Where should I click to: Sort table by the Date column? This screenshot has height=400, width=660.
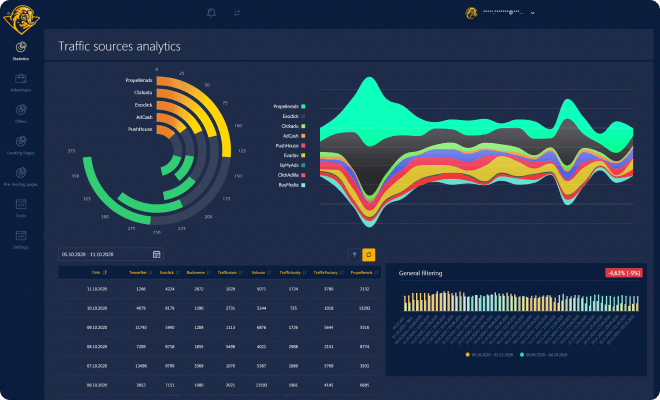click(97, 272)
